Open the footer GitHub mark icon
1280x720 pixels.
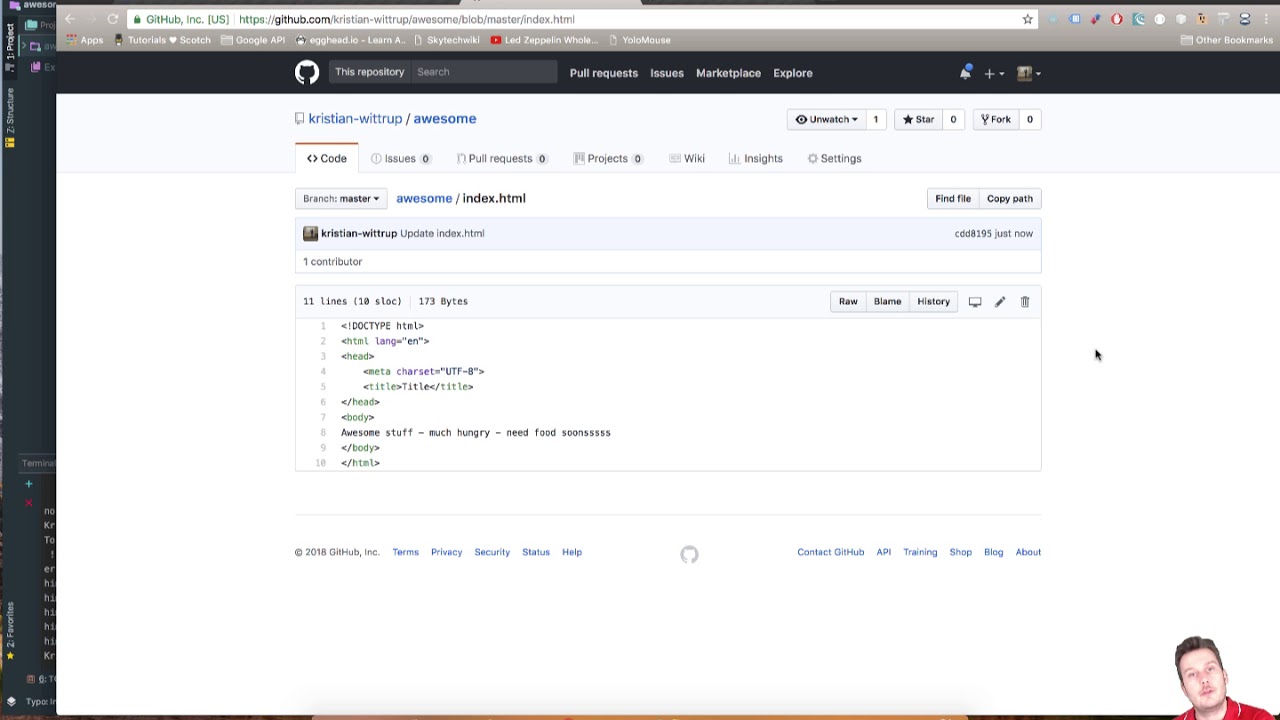[x=689, y=554]
